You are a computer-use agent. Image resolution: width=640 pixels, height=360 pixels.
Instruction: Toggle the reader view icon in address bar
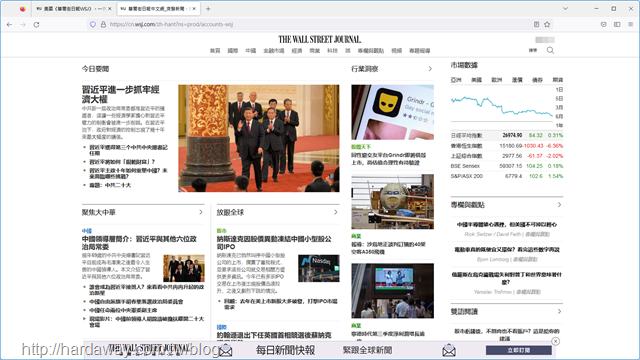pos(536,24)
